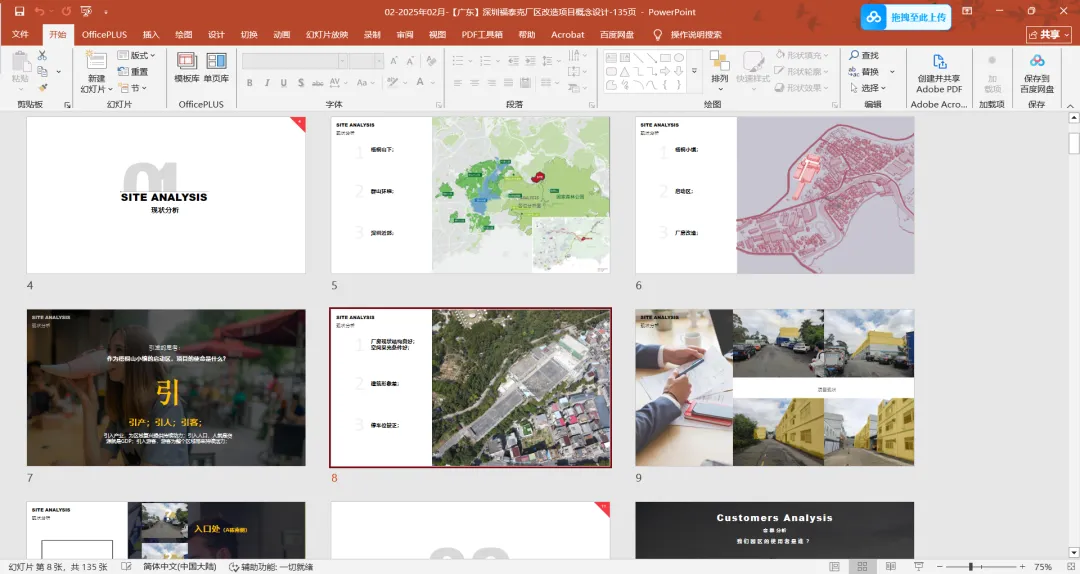Switch to Reading view icon in status bar

click(890, 566)
